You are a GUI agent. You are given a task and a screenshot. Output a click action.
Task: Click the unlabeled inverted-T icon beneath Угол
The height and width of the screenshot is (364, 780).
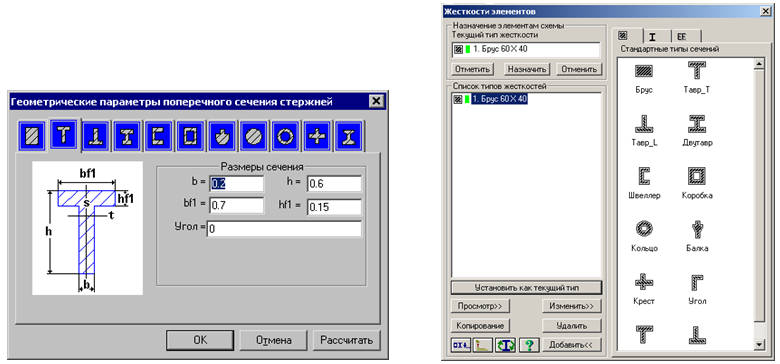[x=697, y=335]
